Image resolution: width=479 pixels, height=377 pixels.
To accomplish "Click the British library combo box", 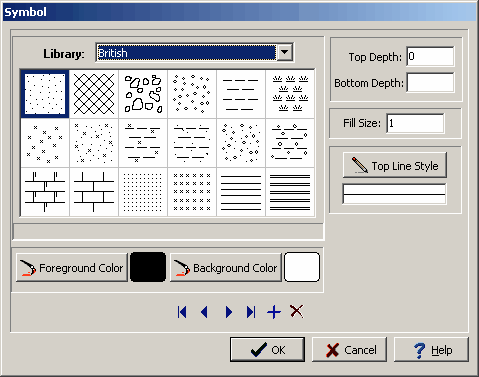I will pos(194,53).
